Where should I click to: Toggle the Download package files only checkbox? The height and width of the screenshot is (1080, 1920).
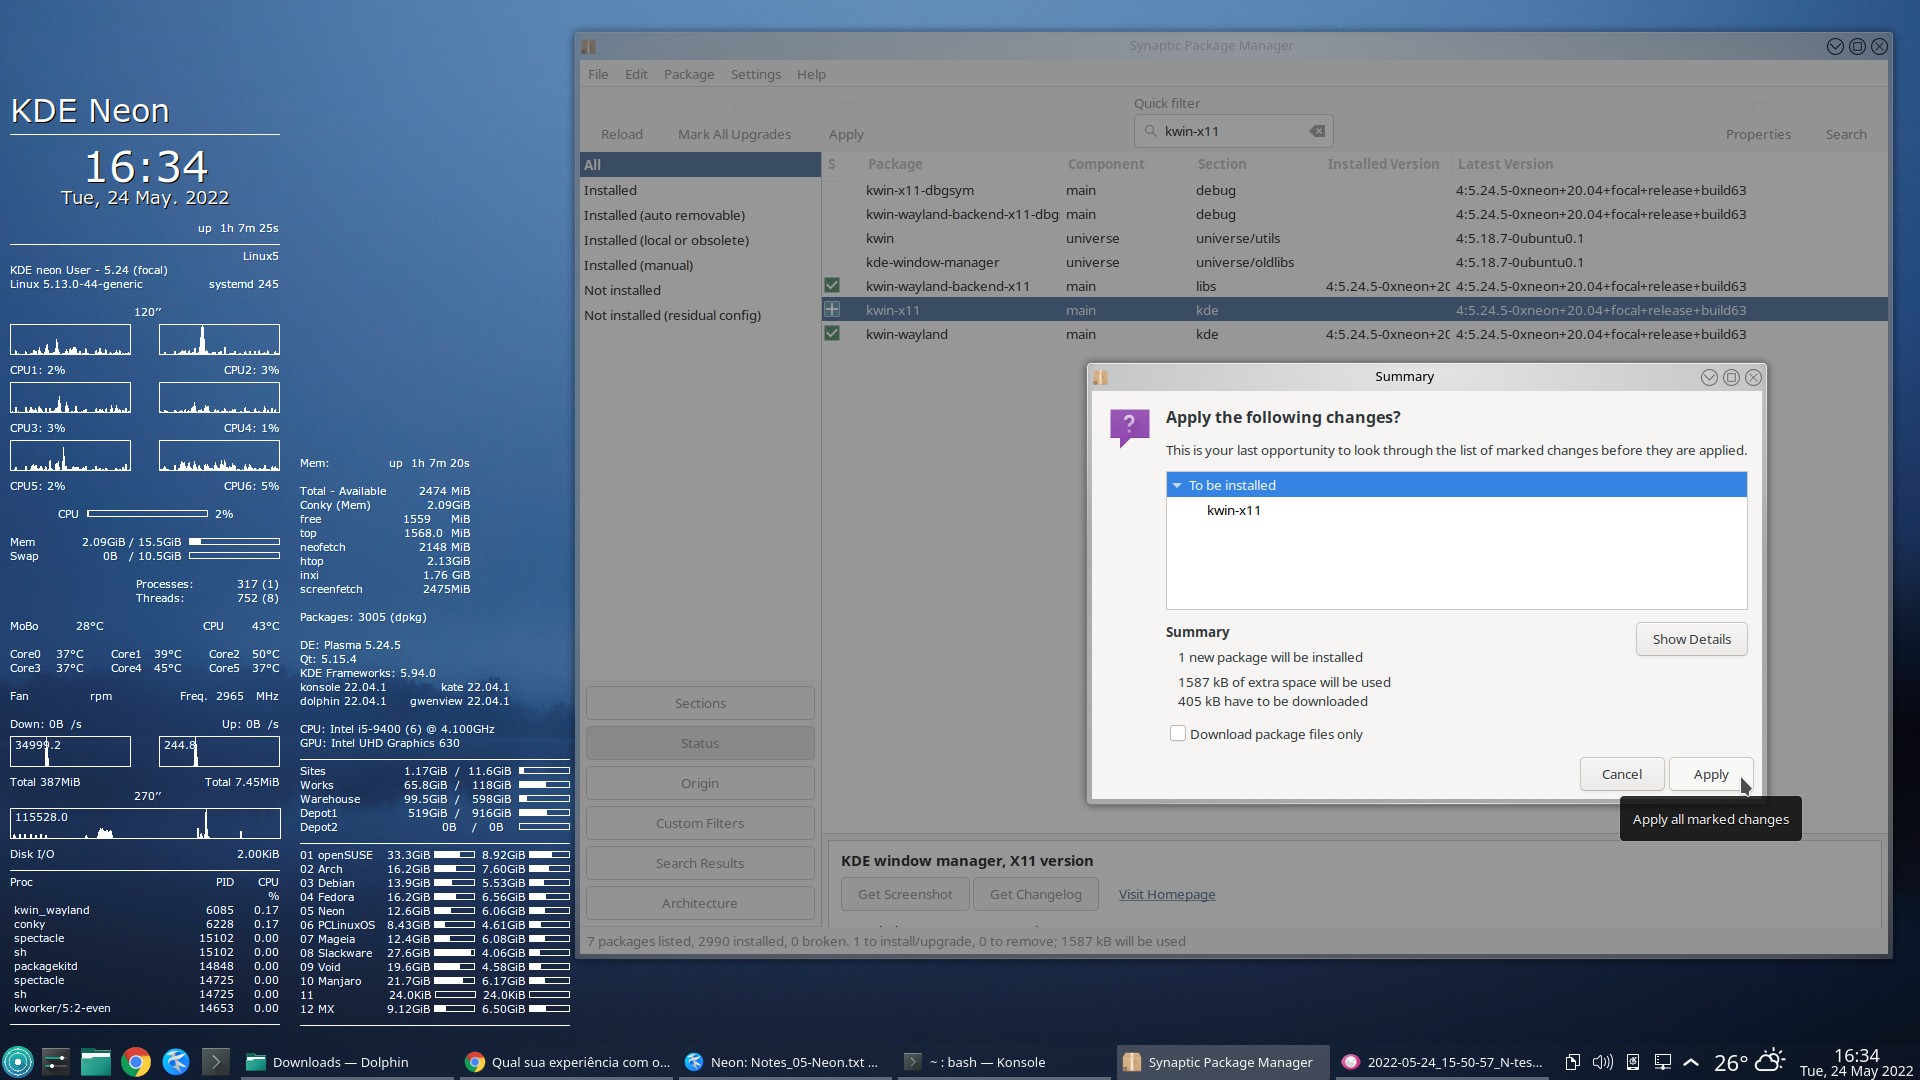1177,734
